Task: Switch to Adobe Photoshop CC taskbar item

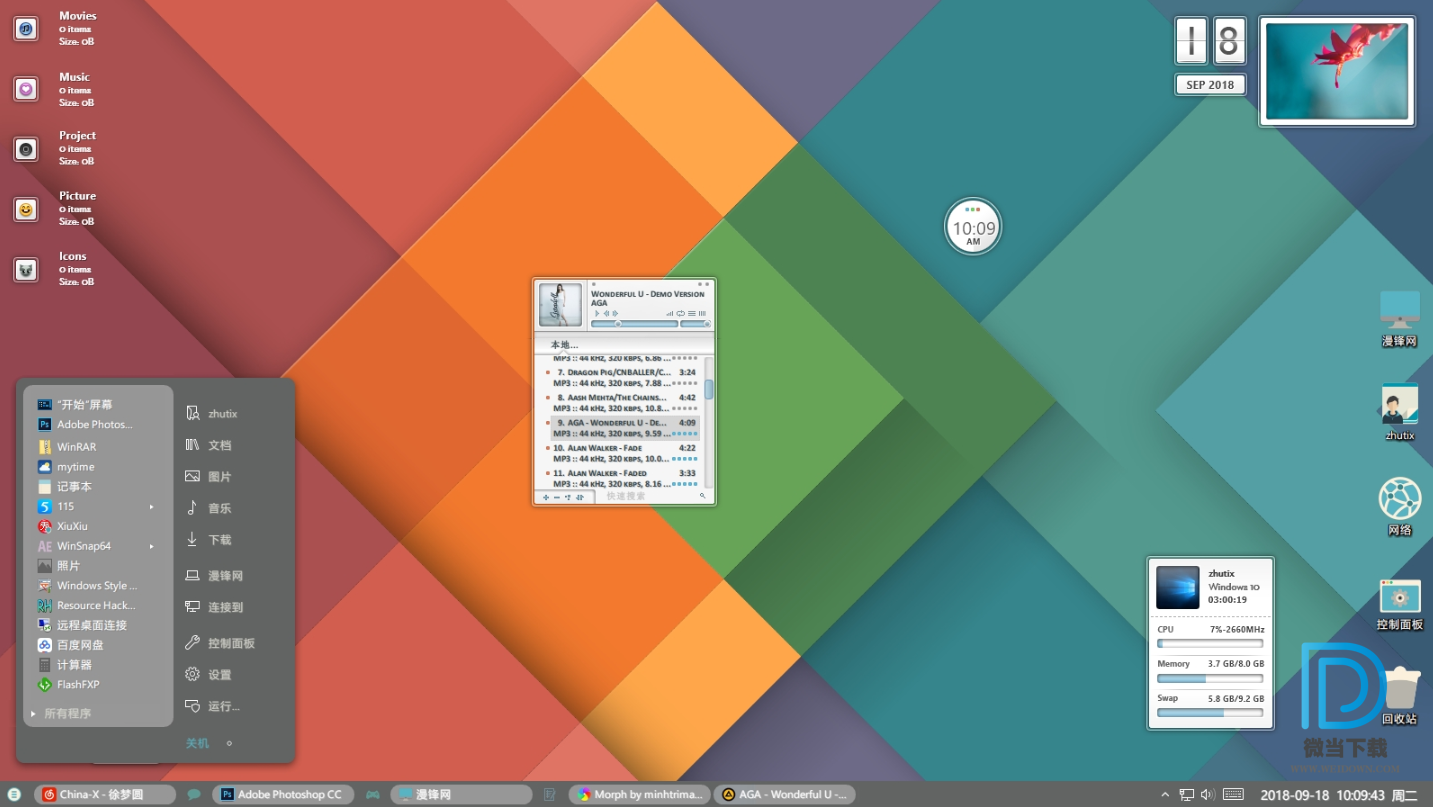Action: coord(283,794)
